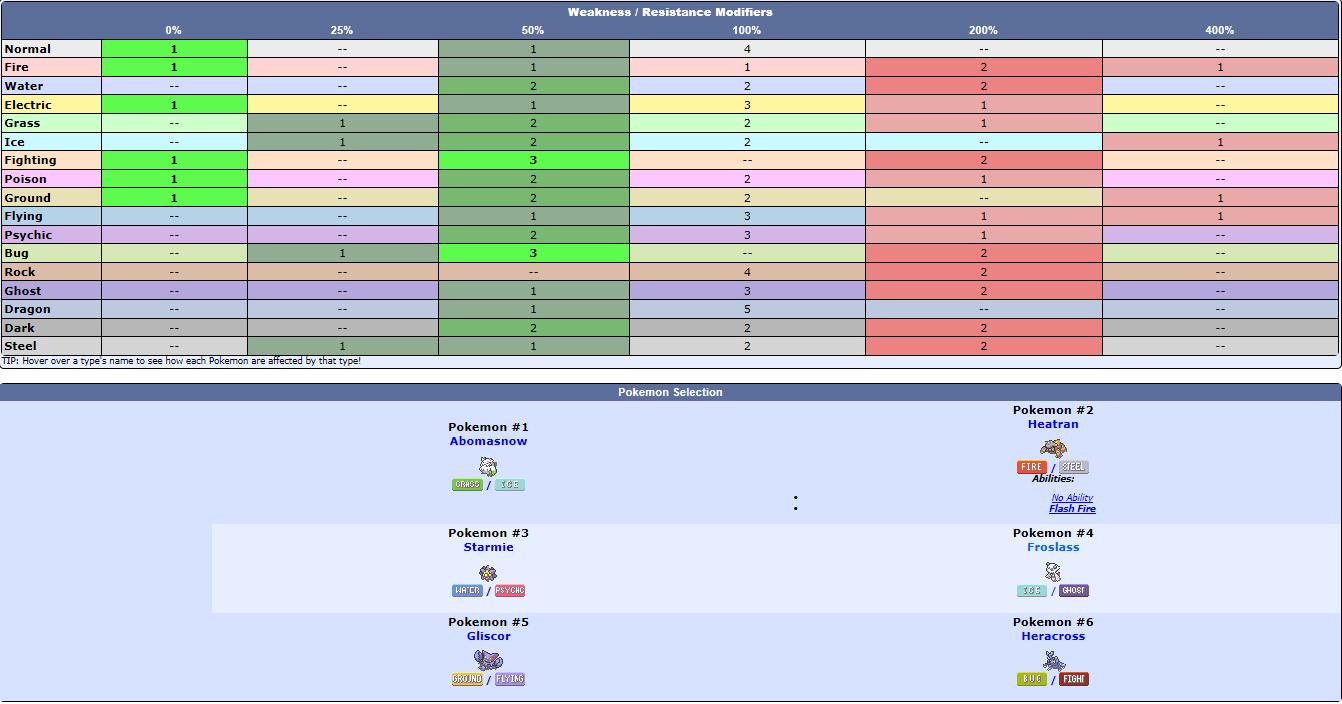Screen dimensions: 1342x704
Task: Click Gliscor's Flying type badge
Action: pos(509,679)
